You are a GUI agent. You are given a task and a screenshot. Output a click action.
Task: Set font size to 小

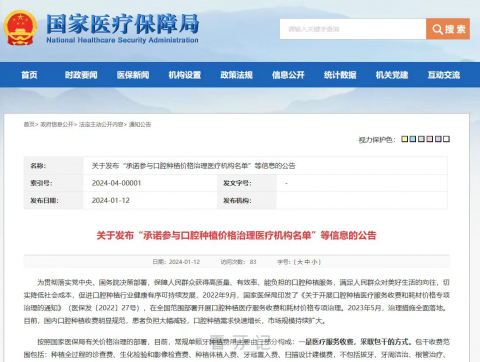[x=314, y=262]
